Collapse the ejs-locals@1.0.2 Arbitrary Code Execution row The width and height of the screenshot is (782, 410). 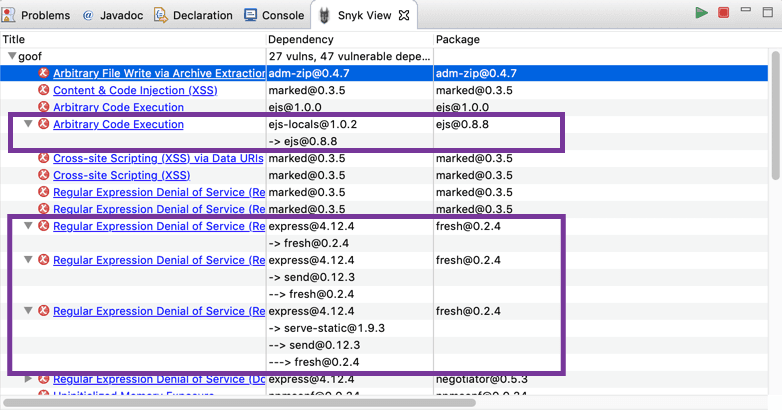click(28, 123)
